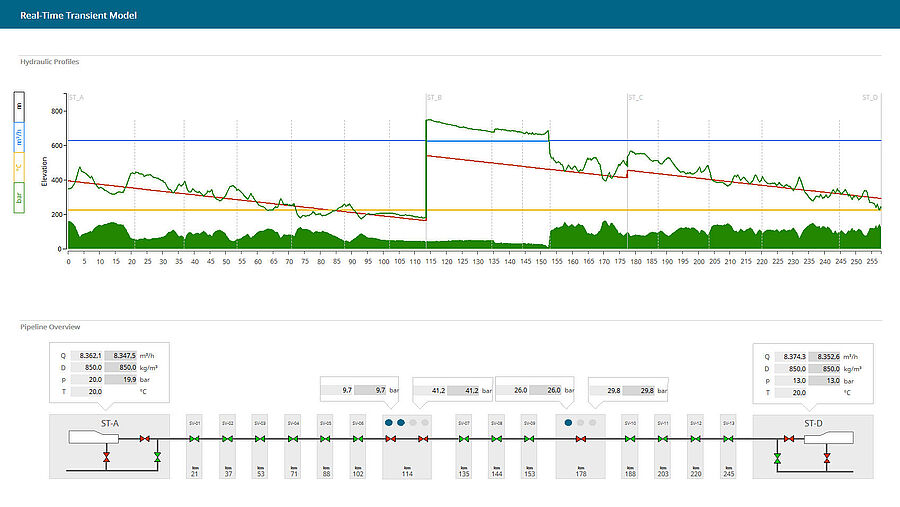Click the red vertical valve in ST-A
This screenshot has width=900, height=507.
pyautogui.click(x=106, y=458)
